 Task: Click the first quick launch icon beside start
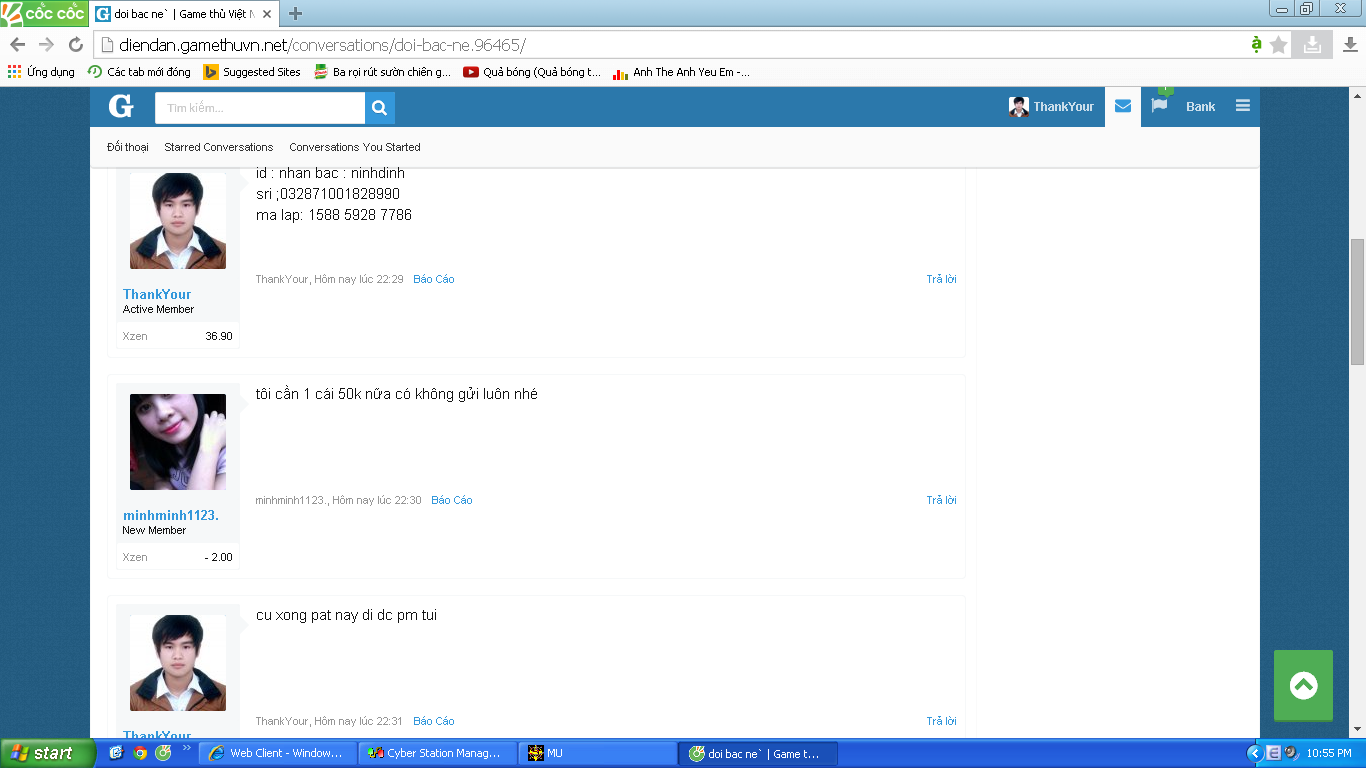click(116, 753)
